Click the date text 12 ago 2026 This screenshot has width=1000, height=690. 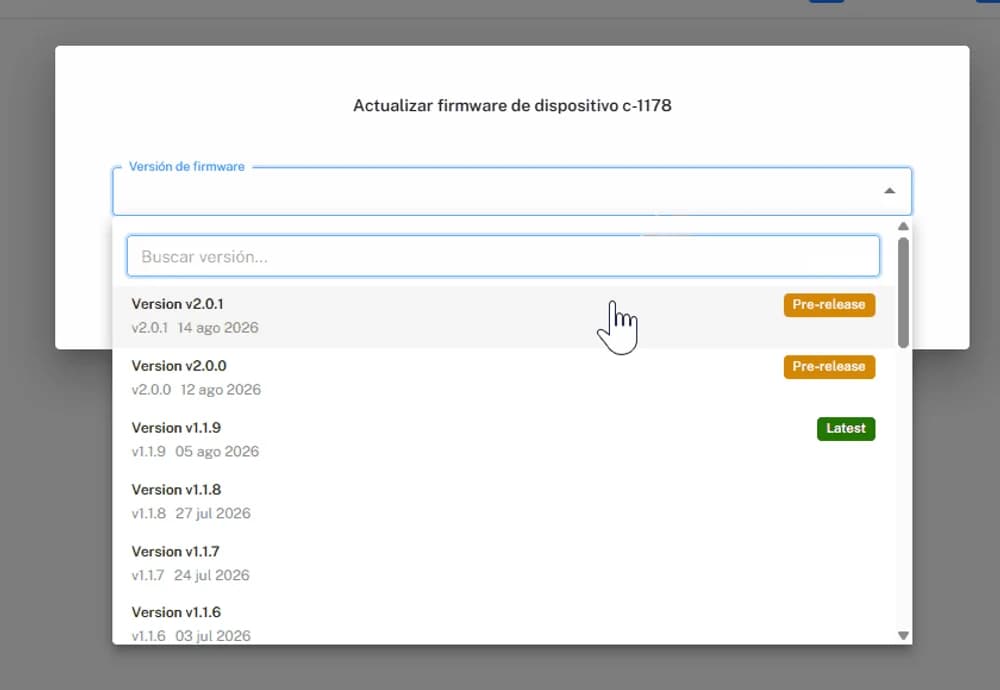click(221, 390)
